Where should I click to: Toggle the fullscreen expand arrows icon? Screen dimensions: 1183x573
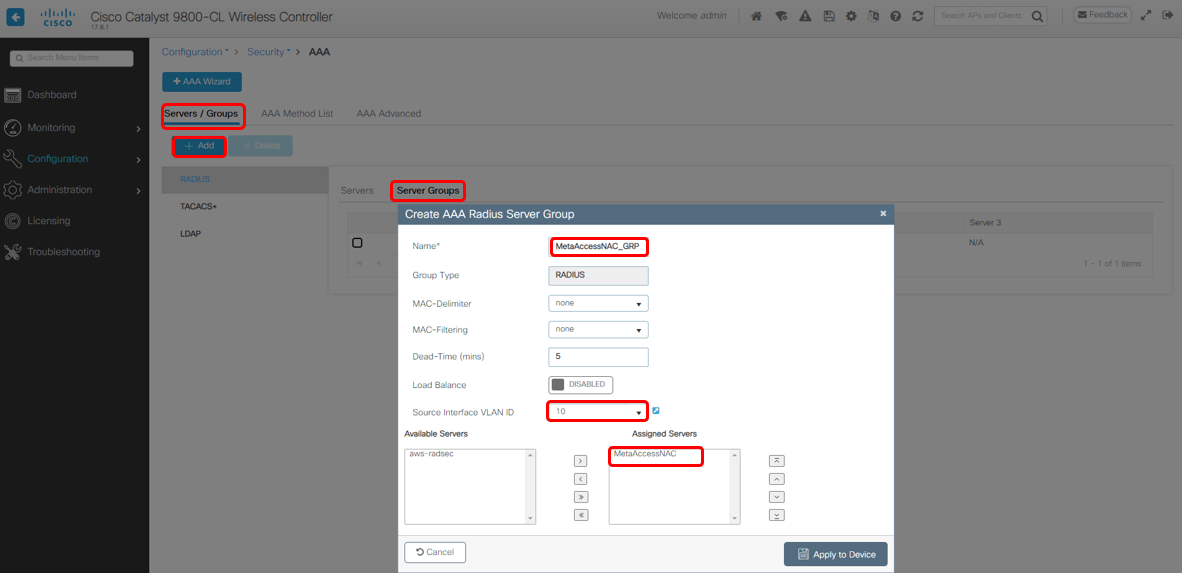click(1146, 15)
